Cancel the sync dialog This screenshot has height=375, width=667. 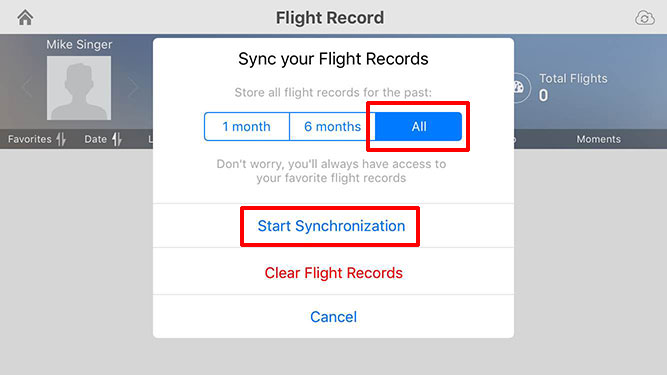click(334, 317)
